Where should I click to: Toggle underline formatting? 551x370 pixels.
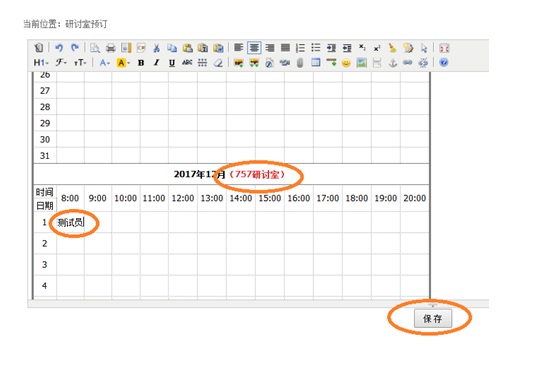[x=172, y=63]
